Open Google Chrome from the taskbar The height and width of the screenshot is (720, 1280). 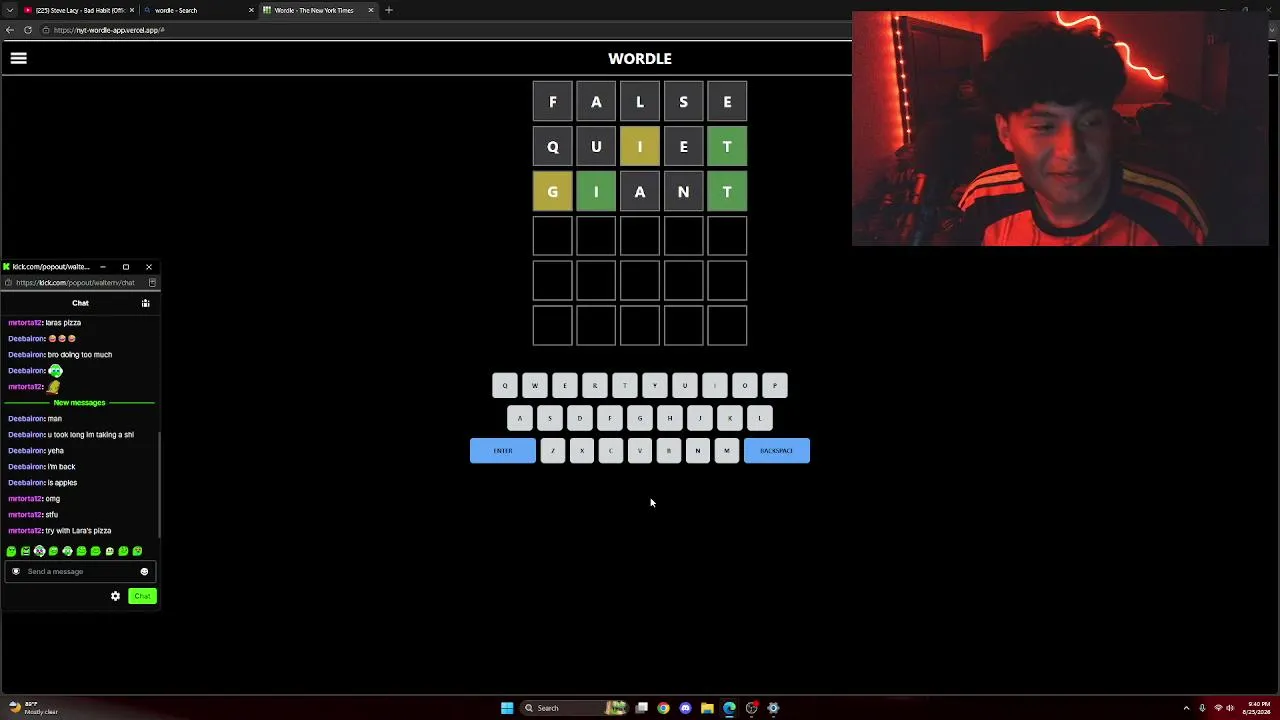point(663,708)
